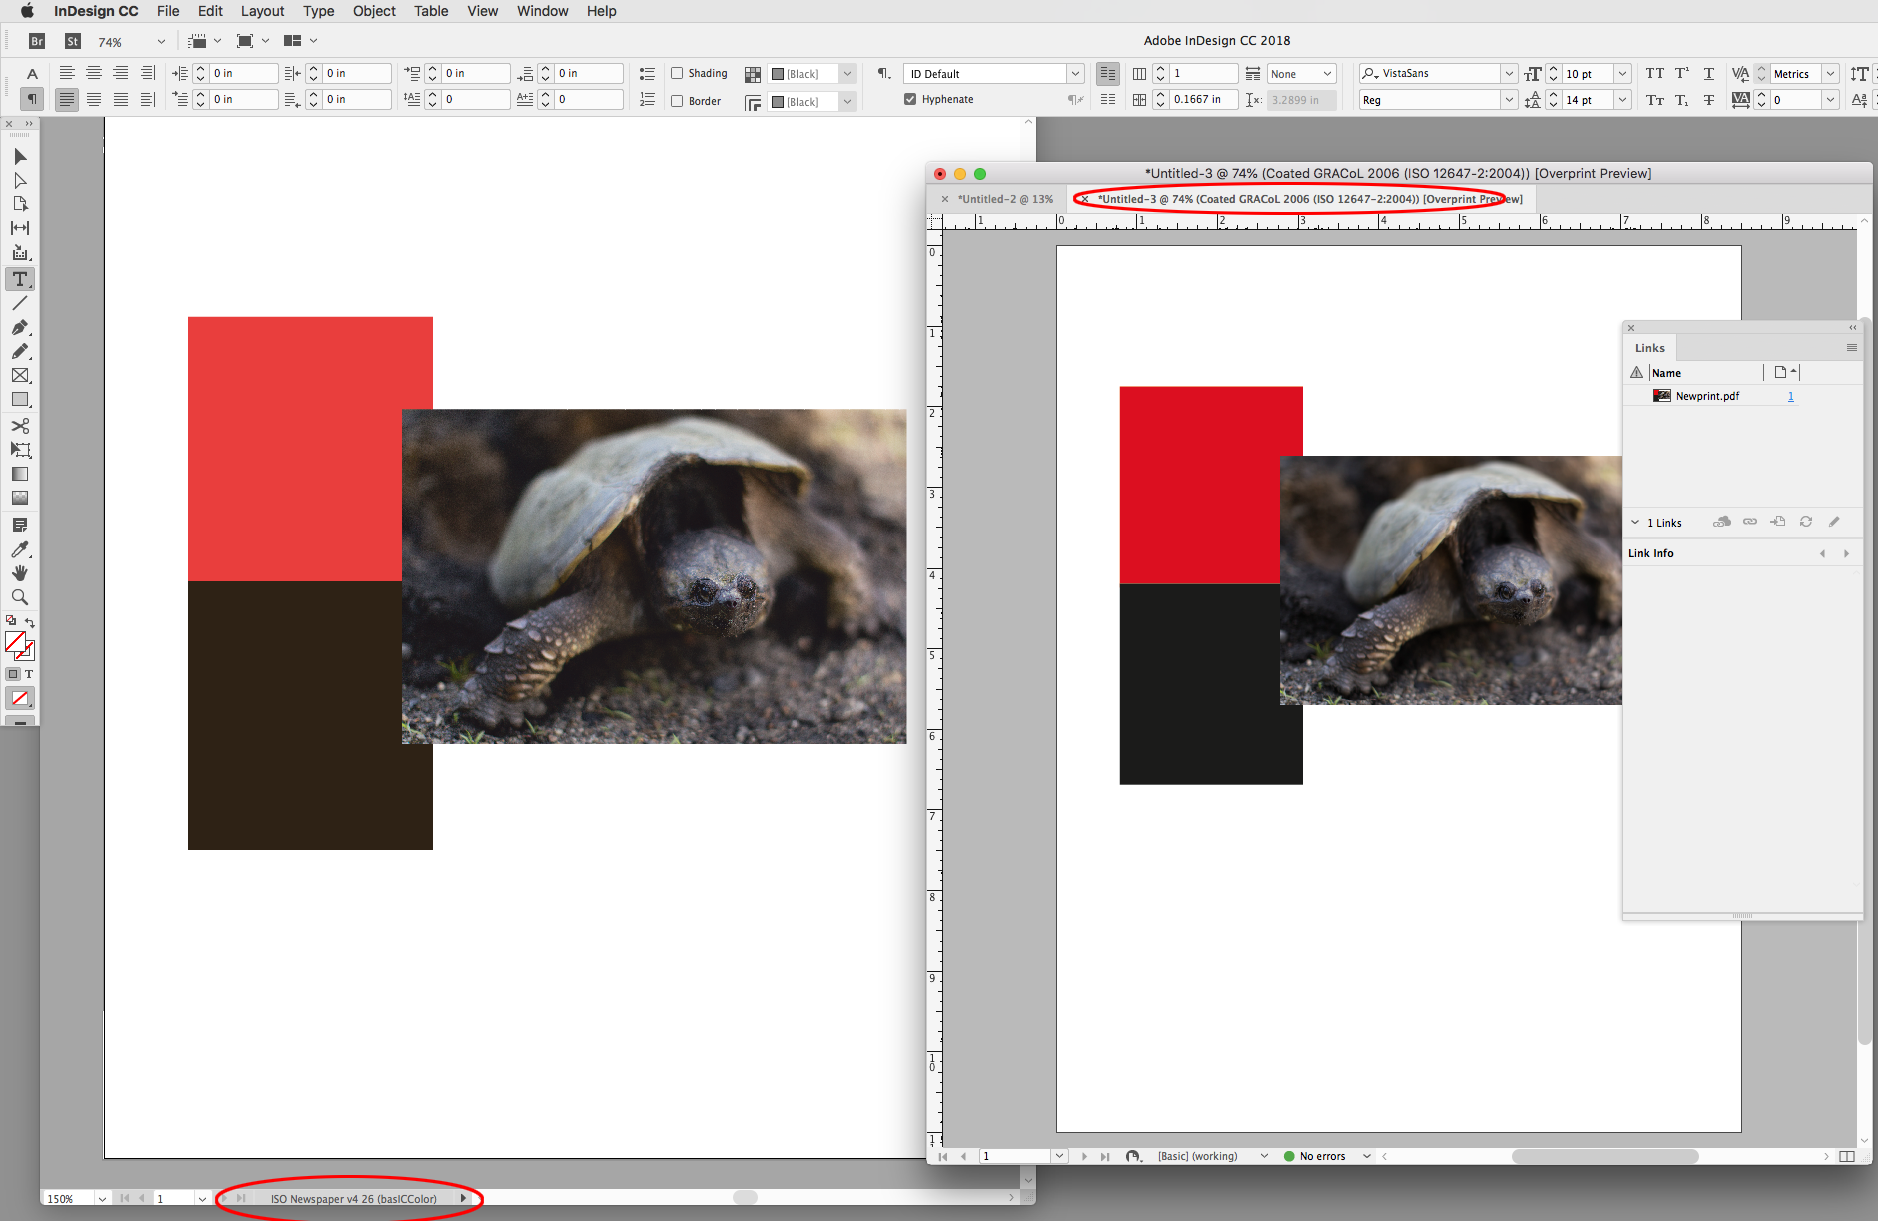1878x1221 pixels.
Task: Pick the Eyedropper tool
Action: tap(19, 549)
